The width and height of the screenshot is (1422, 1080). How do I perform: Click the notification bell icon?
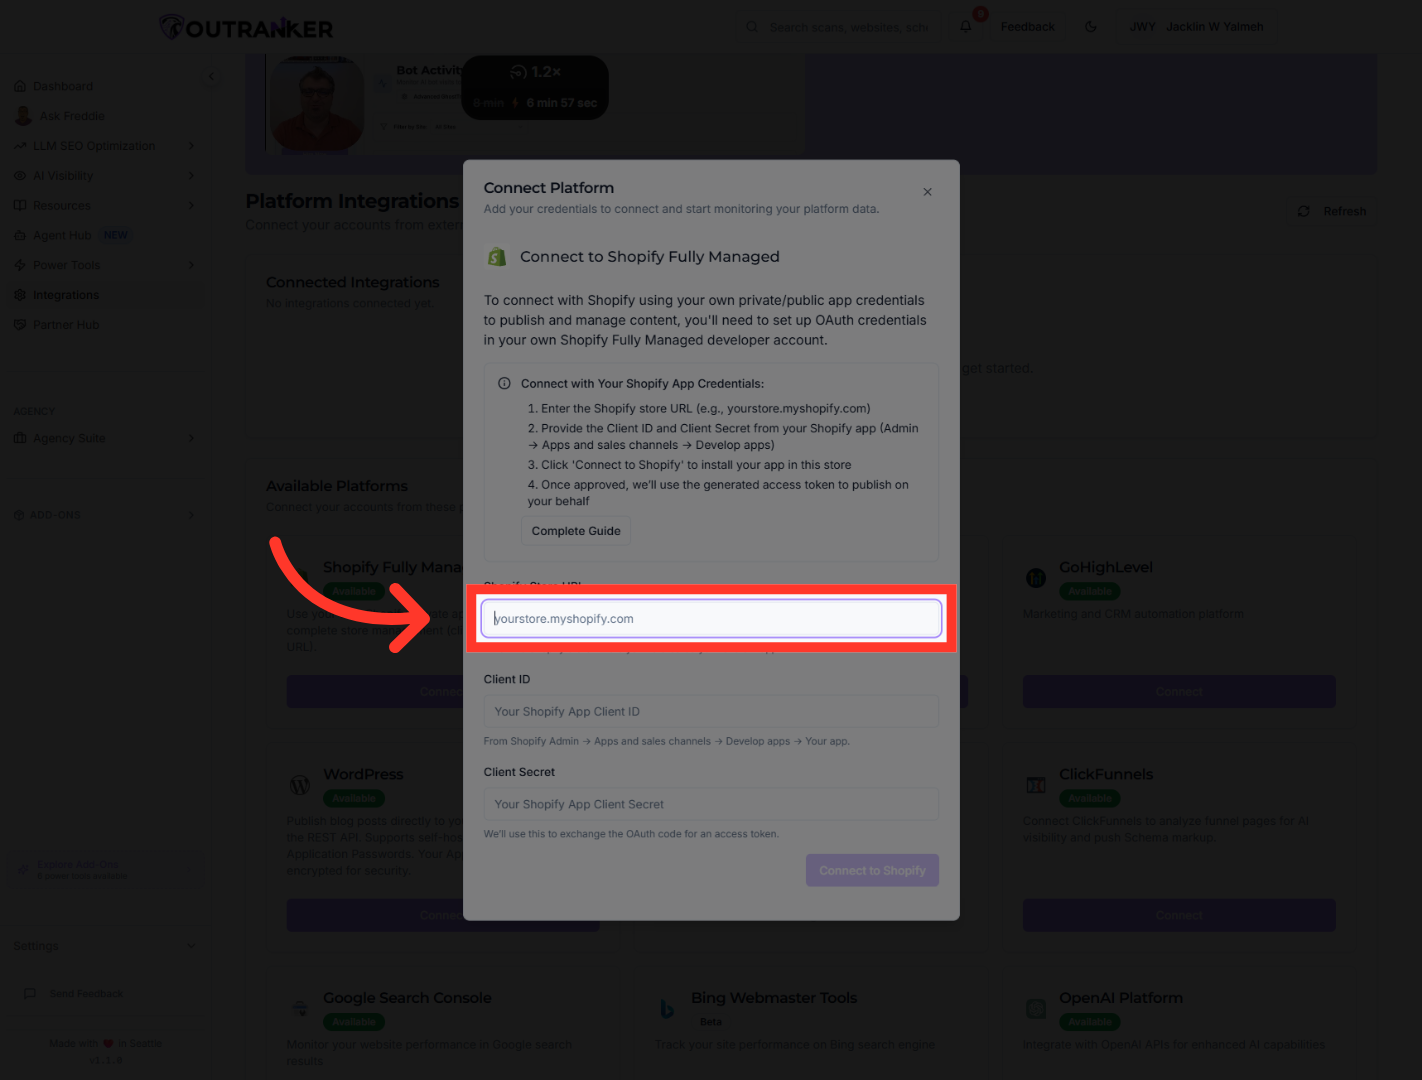coord(966,27)
